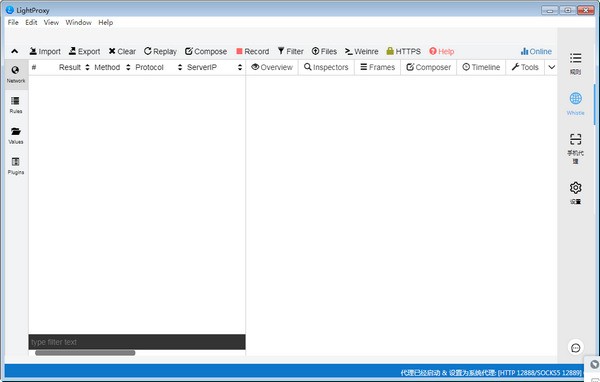Switch to the Inspectors tab
The height and width of the screenshot is (382, 600).
pos(326,67)
